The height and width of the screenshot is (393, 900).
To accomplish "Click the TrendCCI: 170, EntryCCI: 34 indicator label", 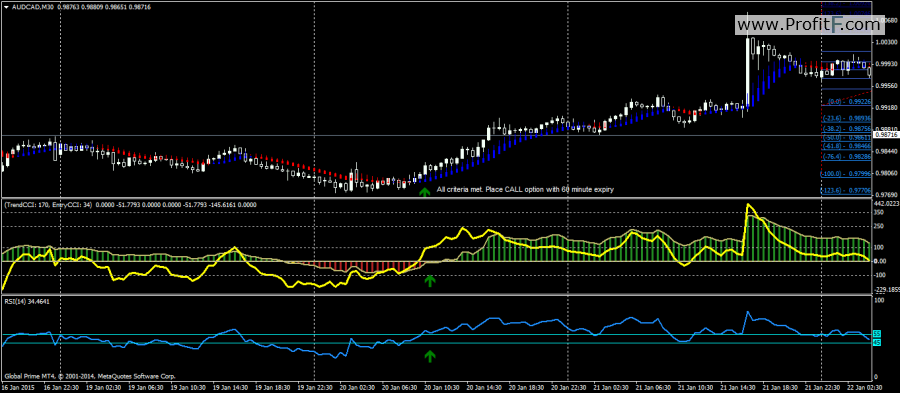I will click(48, 204).
